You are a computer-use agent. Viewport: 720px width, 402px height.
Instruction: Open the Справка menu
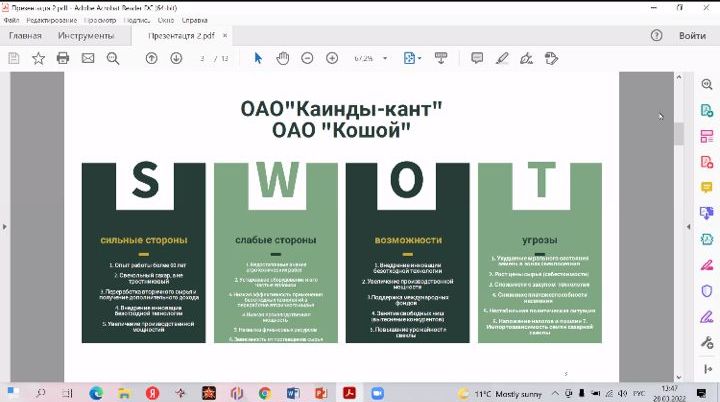pyautogui.click(x=195, y=20)
